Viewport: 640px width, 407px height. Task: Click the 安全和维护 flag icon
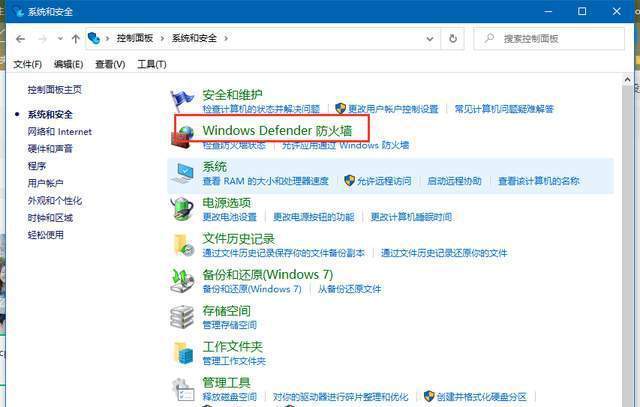point(182,101)
